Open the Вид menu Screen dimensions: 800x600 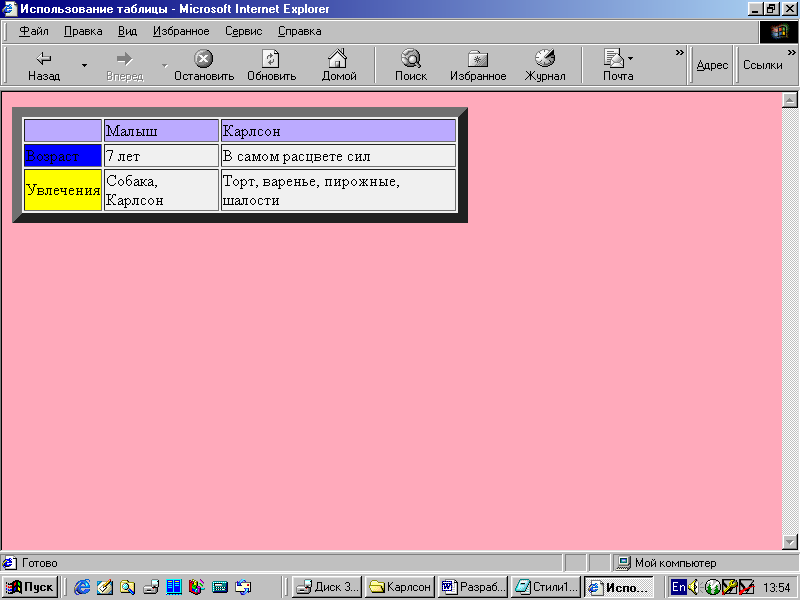[x=128, y=31]
